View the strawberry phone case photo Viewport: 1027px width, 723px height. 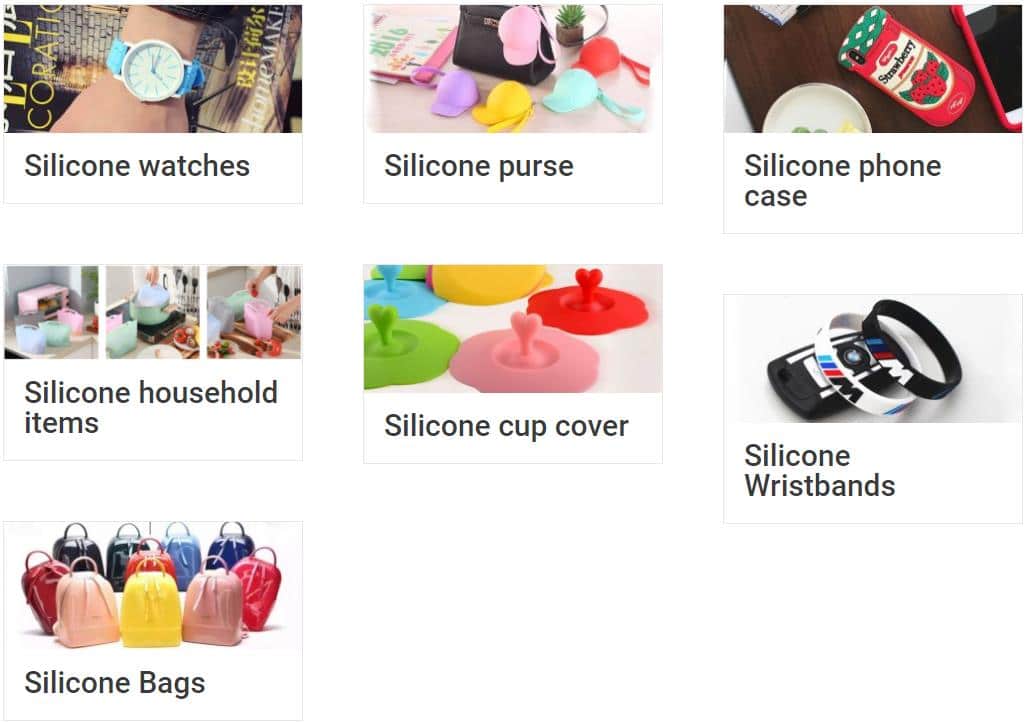coord(872,68)
